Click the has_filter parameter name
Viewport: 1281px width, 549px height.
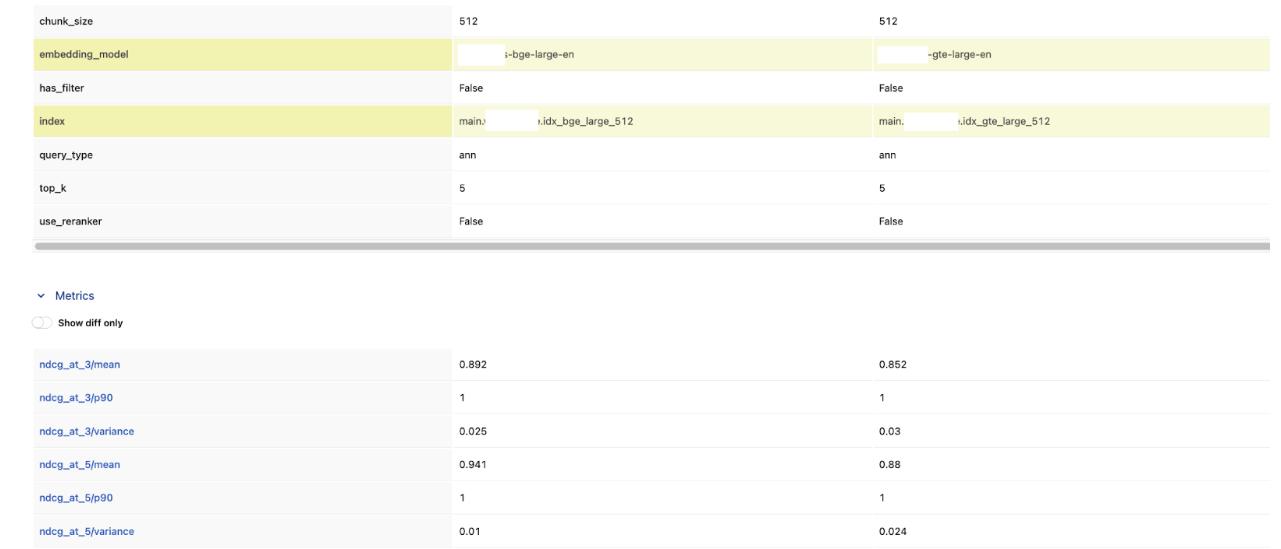(62, 88)
